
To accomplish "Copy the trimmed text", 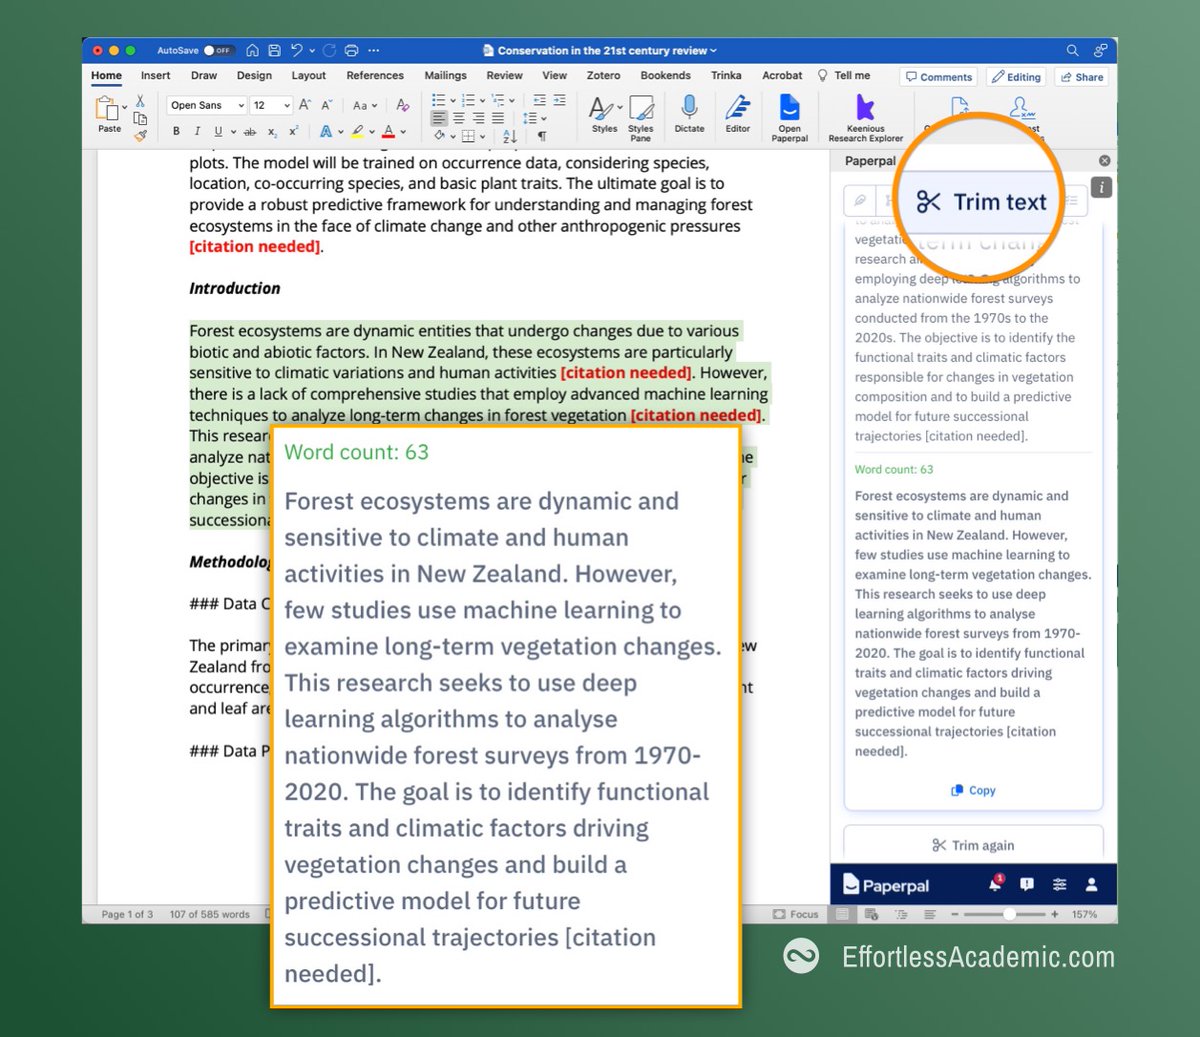I will pos(973,790).
